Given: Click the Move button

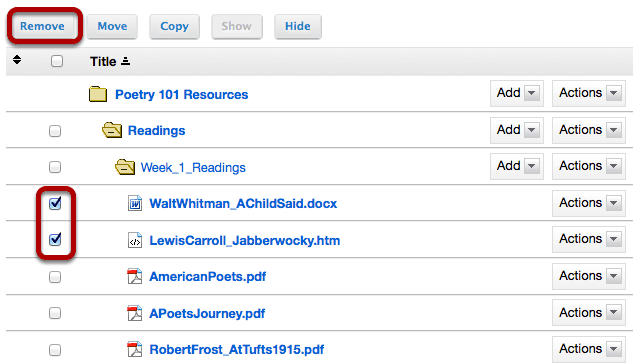Looking at the screenshot, I should click(112, 26).
